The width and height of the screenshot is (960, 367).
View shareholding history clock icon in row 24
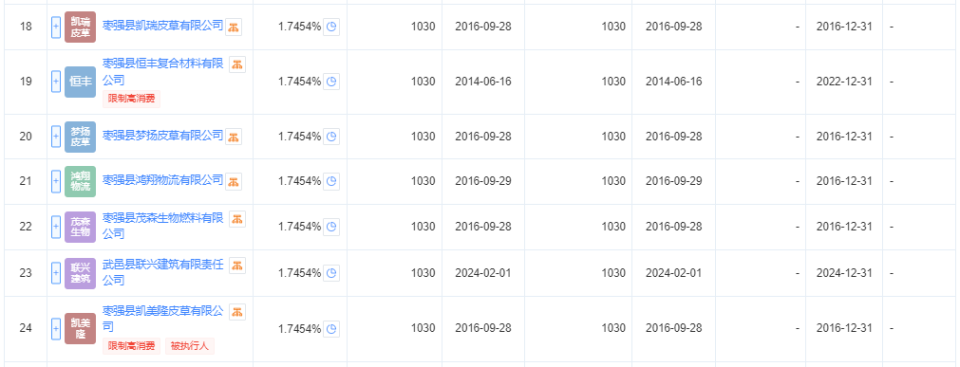(331, 328)
